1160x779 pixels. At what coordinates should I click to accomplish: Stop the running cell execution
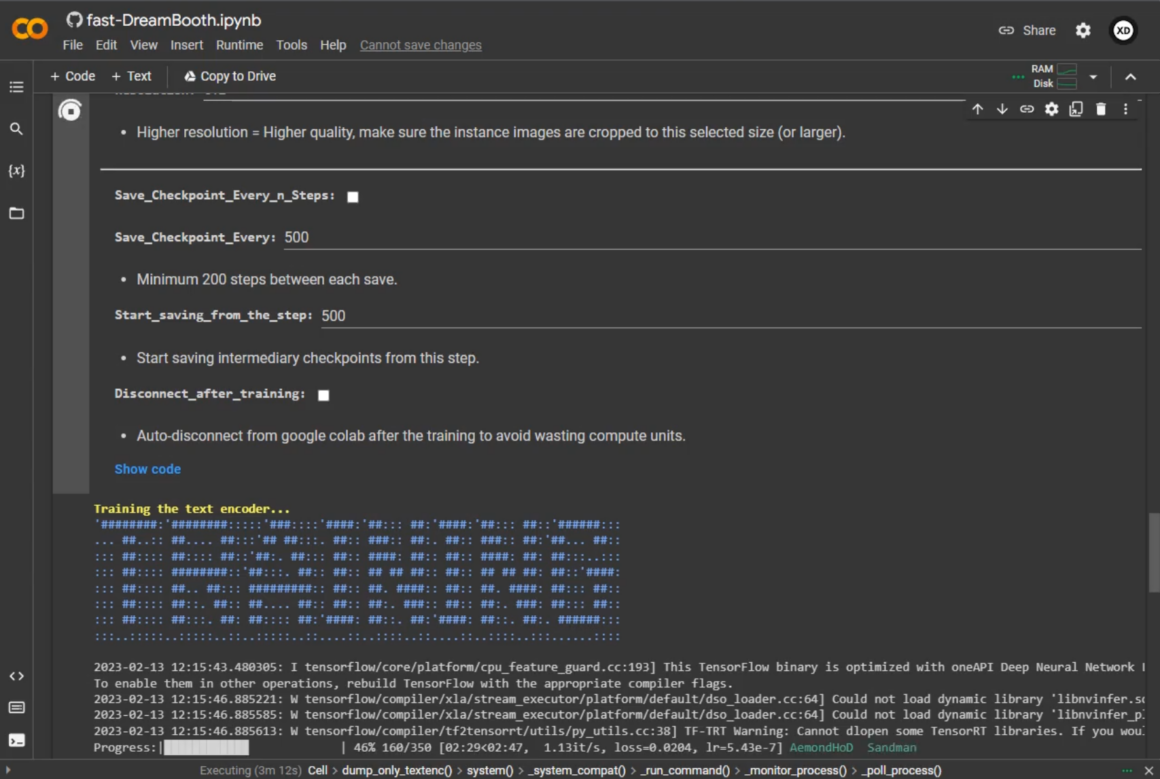(70, 111)
